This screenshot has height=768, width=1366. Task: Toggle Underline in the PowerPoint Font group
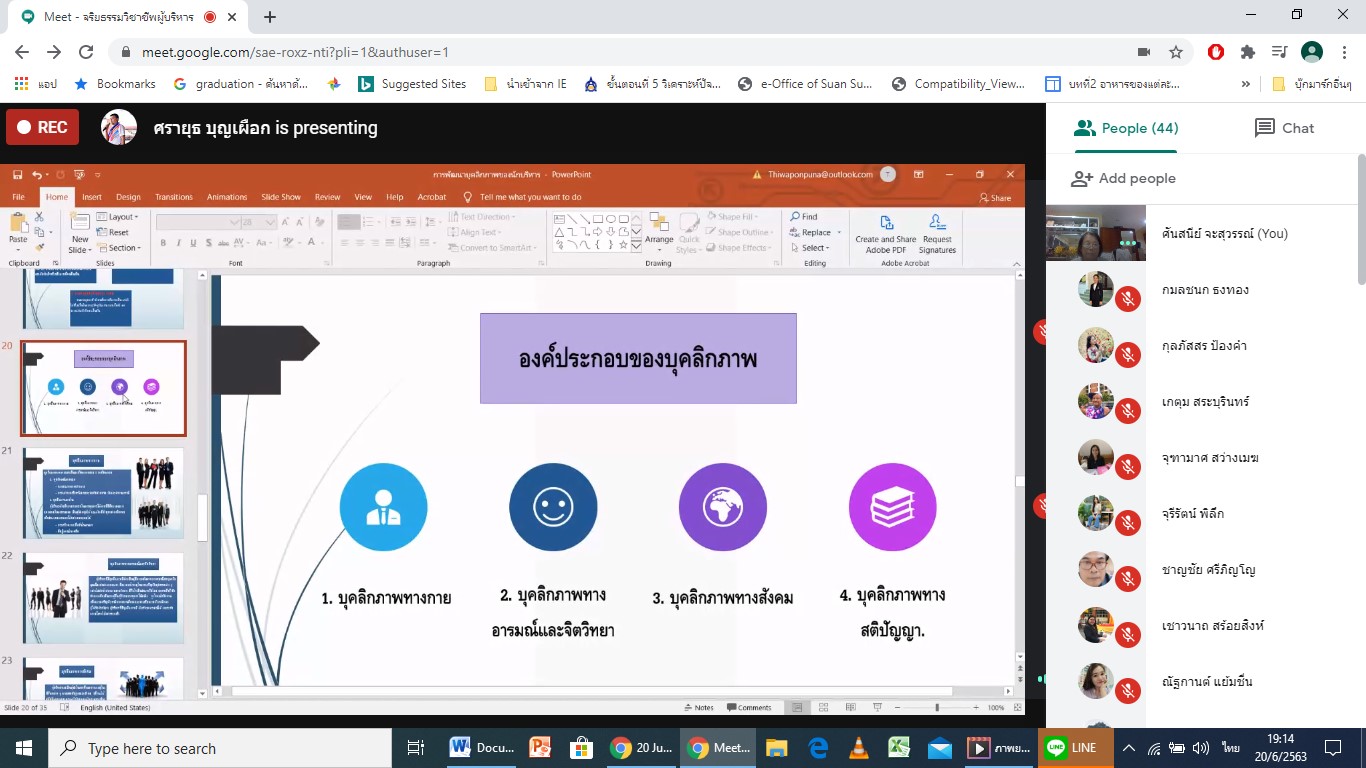191,242
